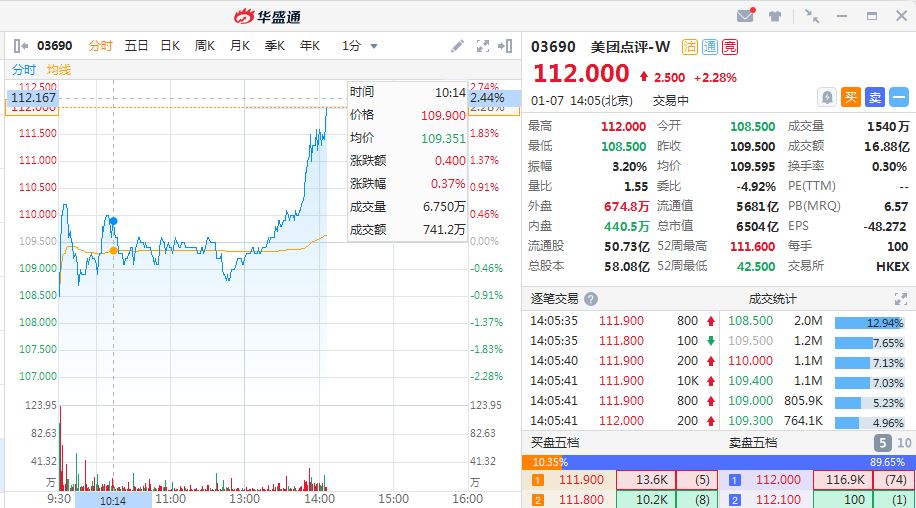Open the 1分 interval dropdown
Viewport: 916px width, 508px height.
360,46
